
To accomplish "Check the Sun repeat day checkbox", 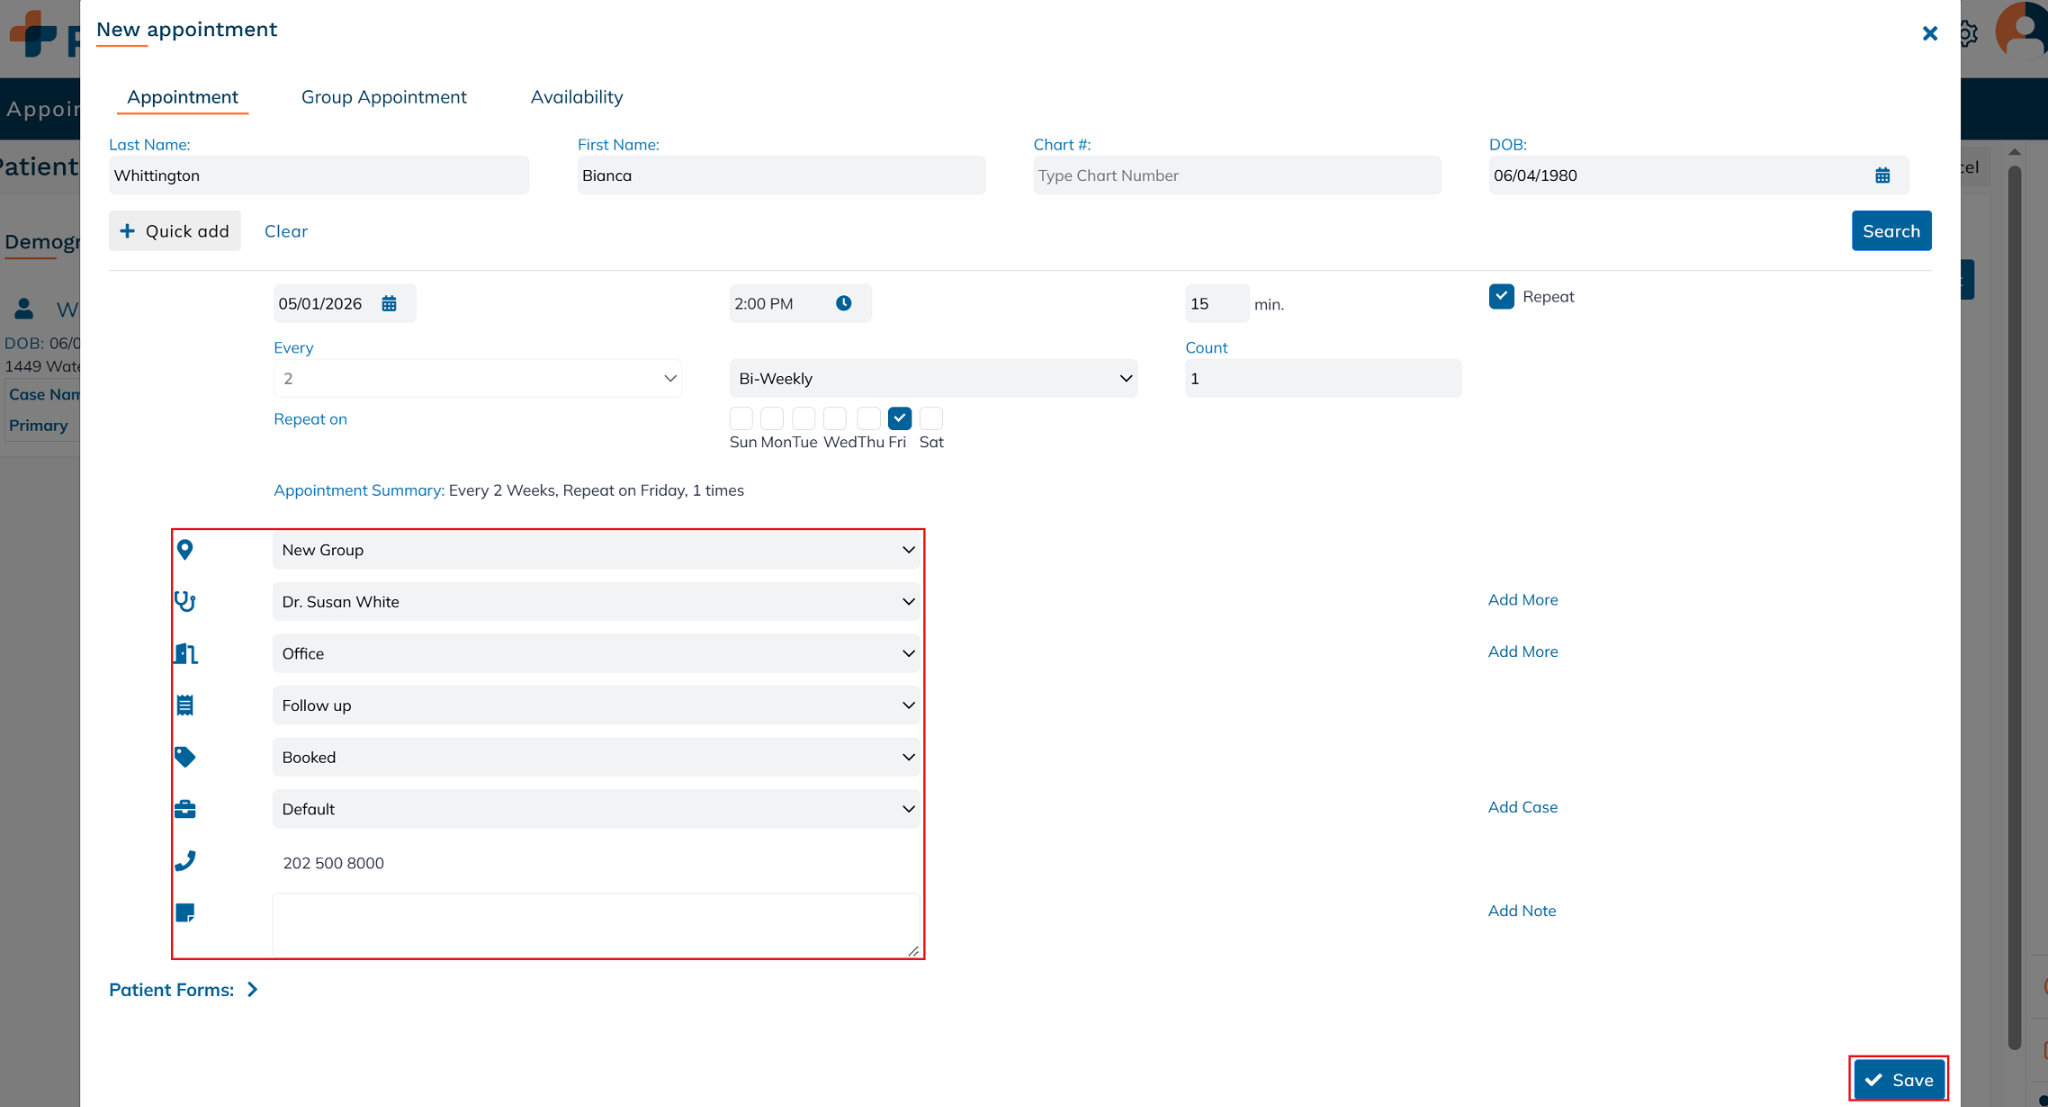I will 741,419.
